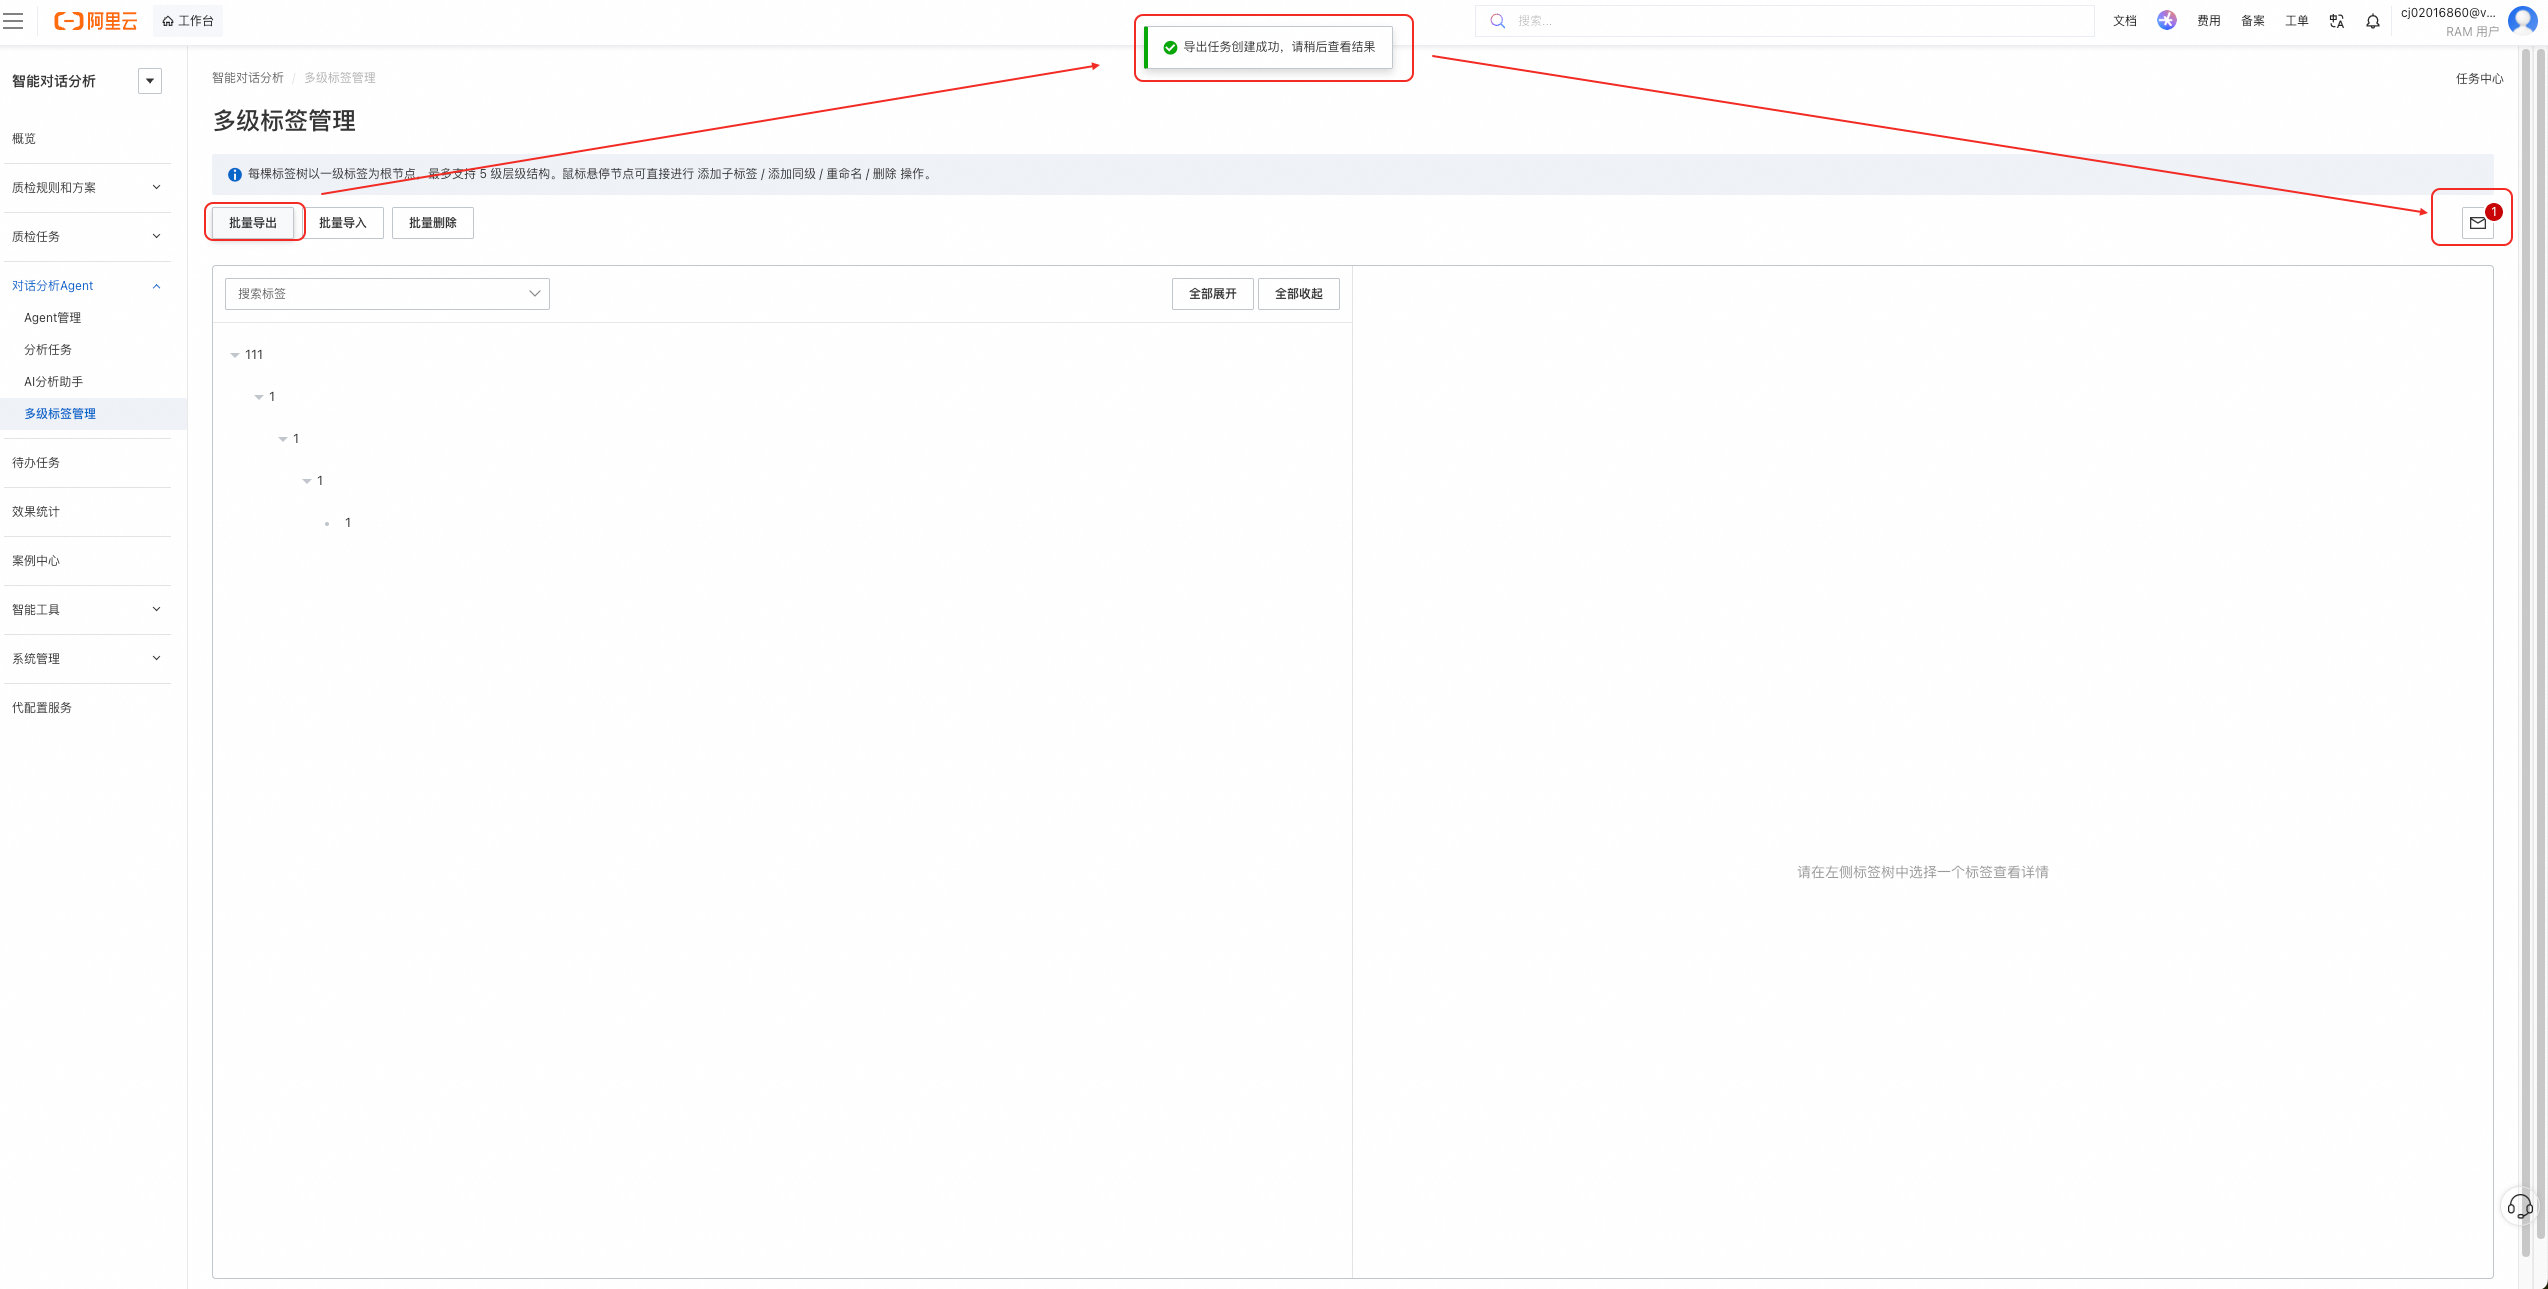Select 多级标签管理 in the sidebar
Screen dimensions: 2548x1289
(x=93, y=414)
